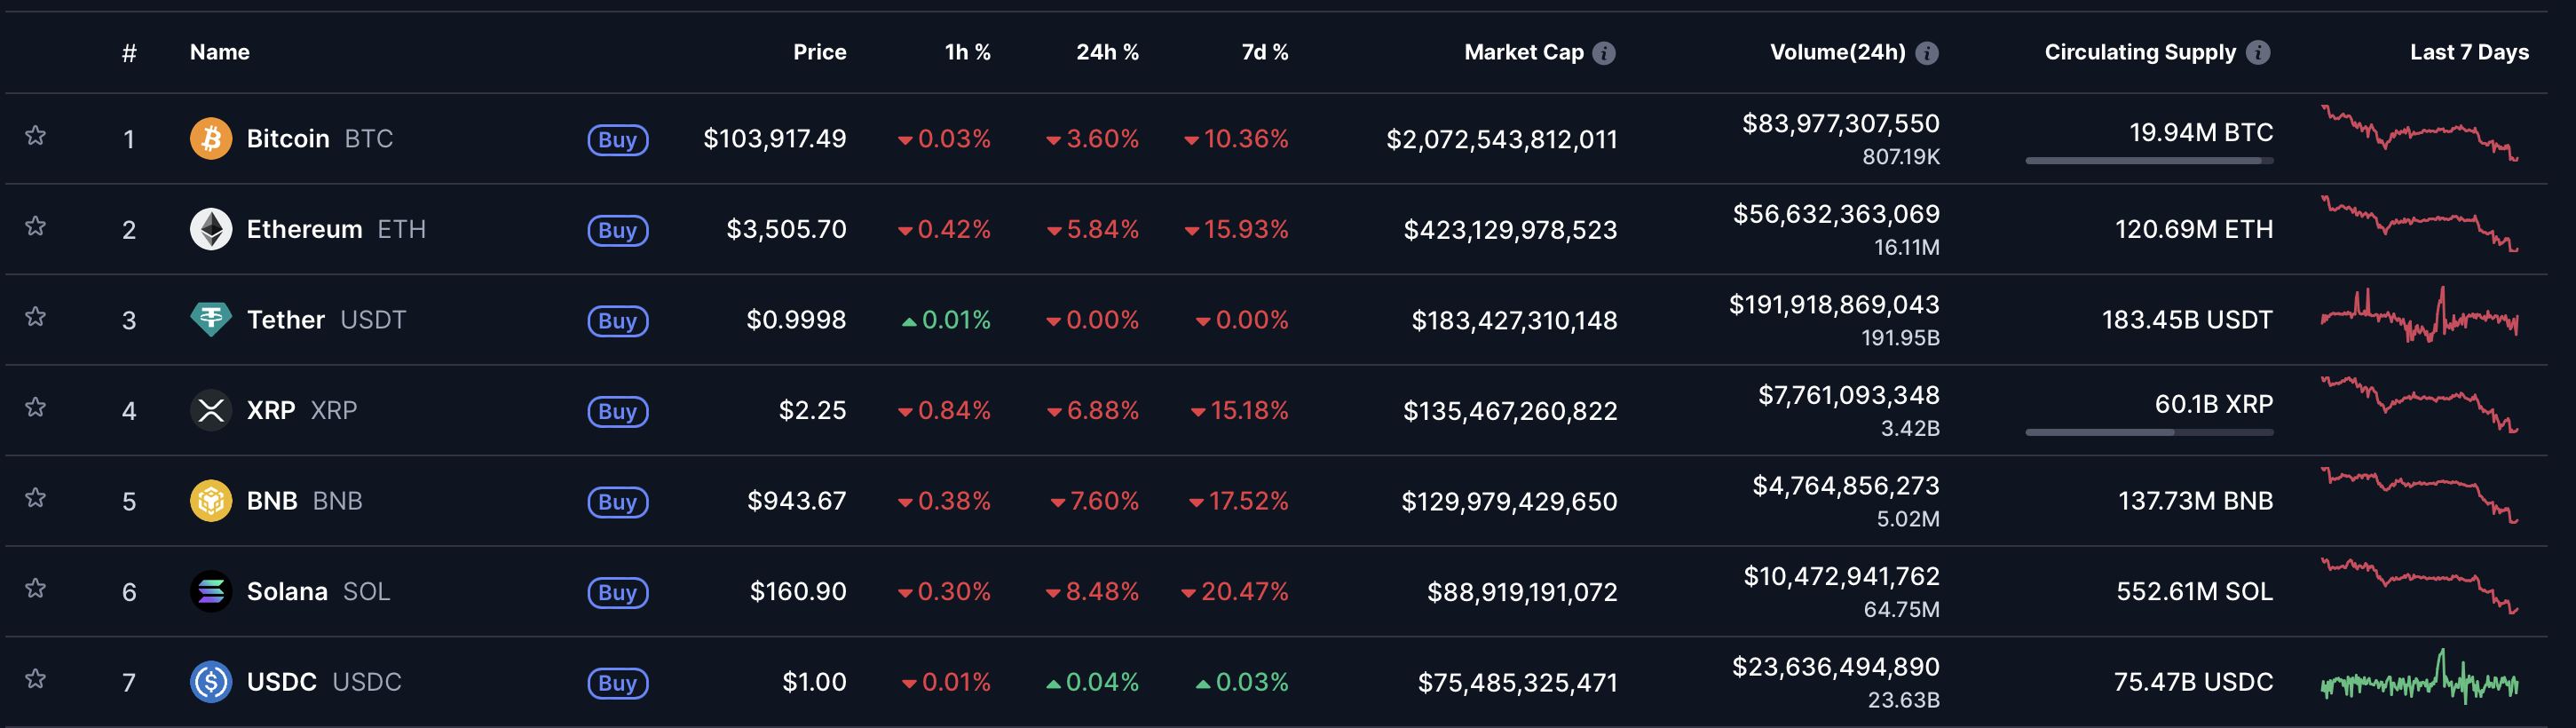Toggle watchlist star for Tether

tap(36, 317)
